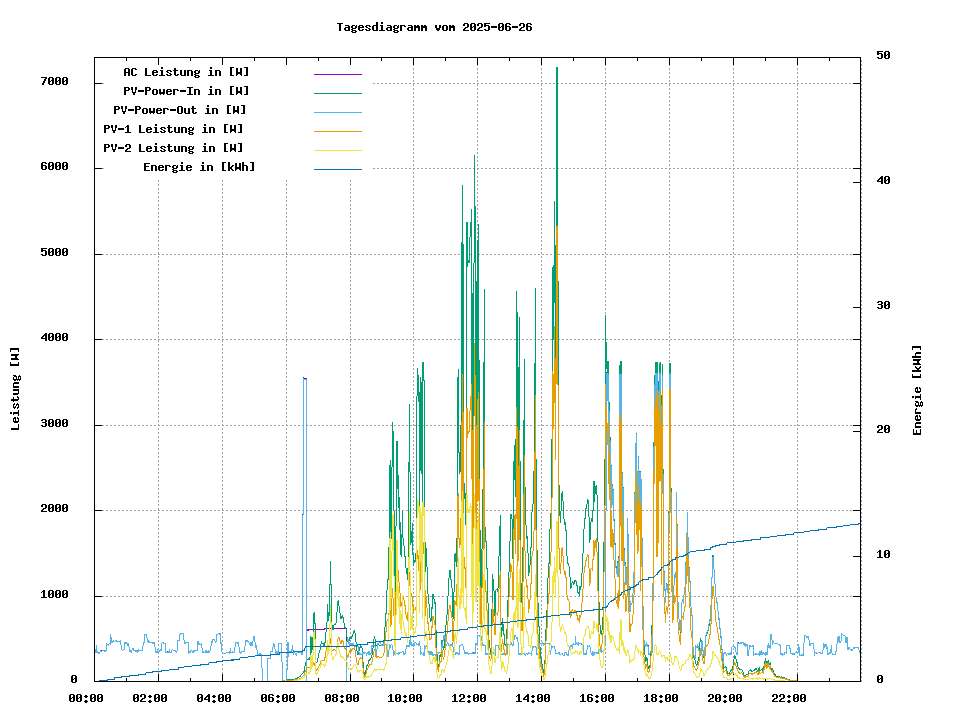Select the 3000 tick on left axis
The width and height of the screenshot is (960, 720).
tap(55, 424)
